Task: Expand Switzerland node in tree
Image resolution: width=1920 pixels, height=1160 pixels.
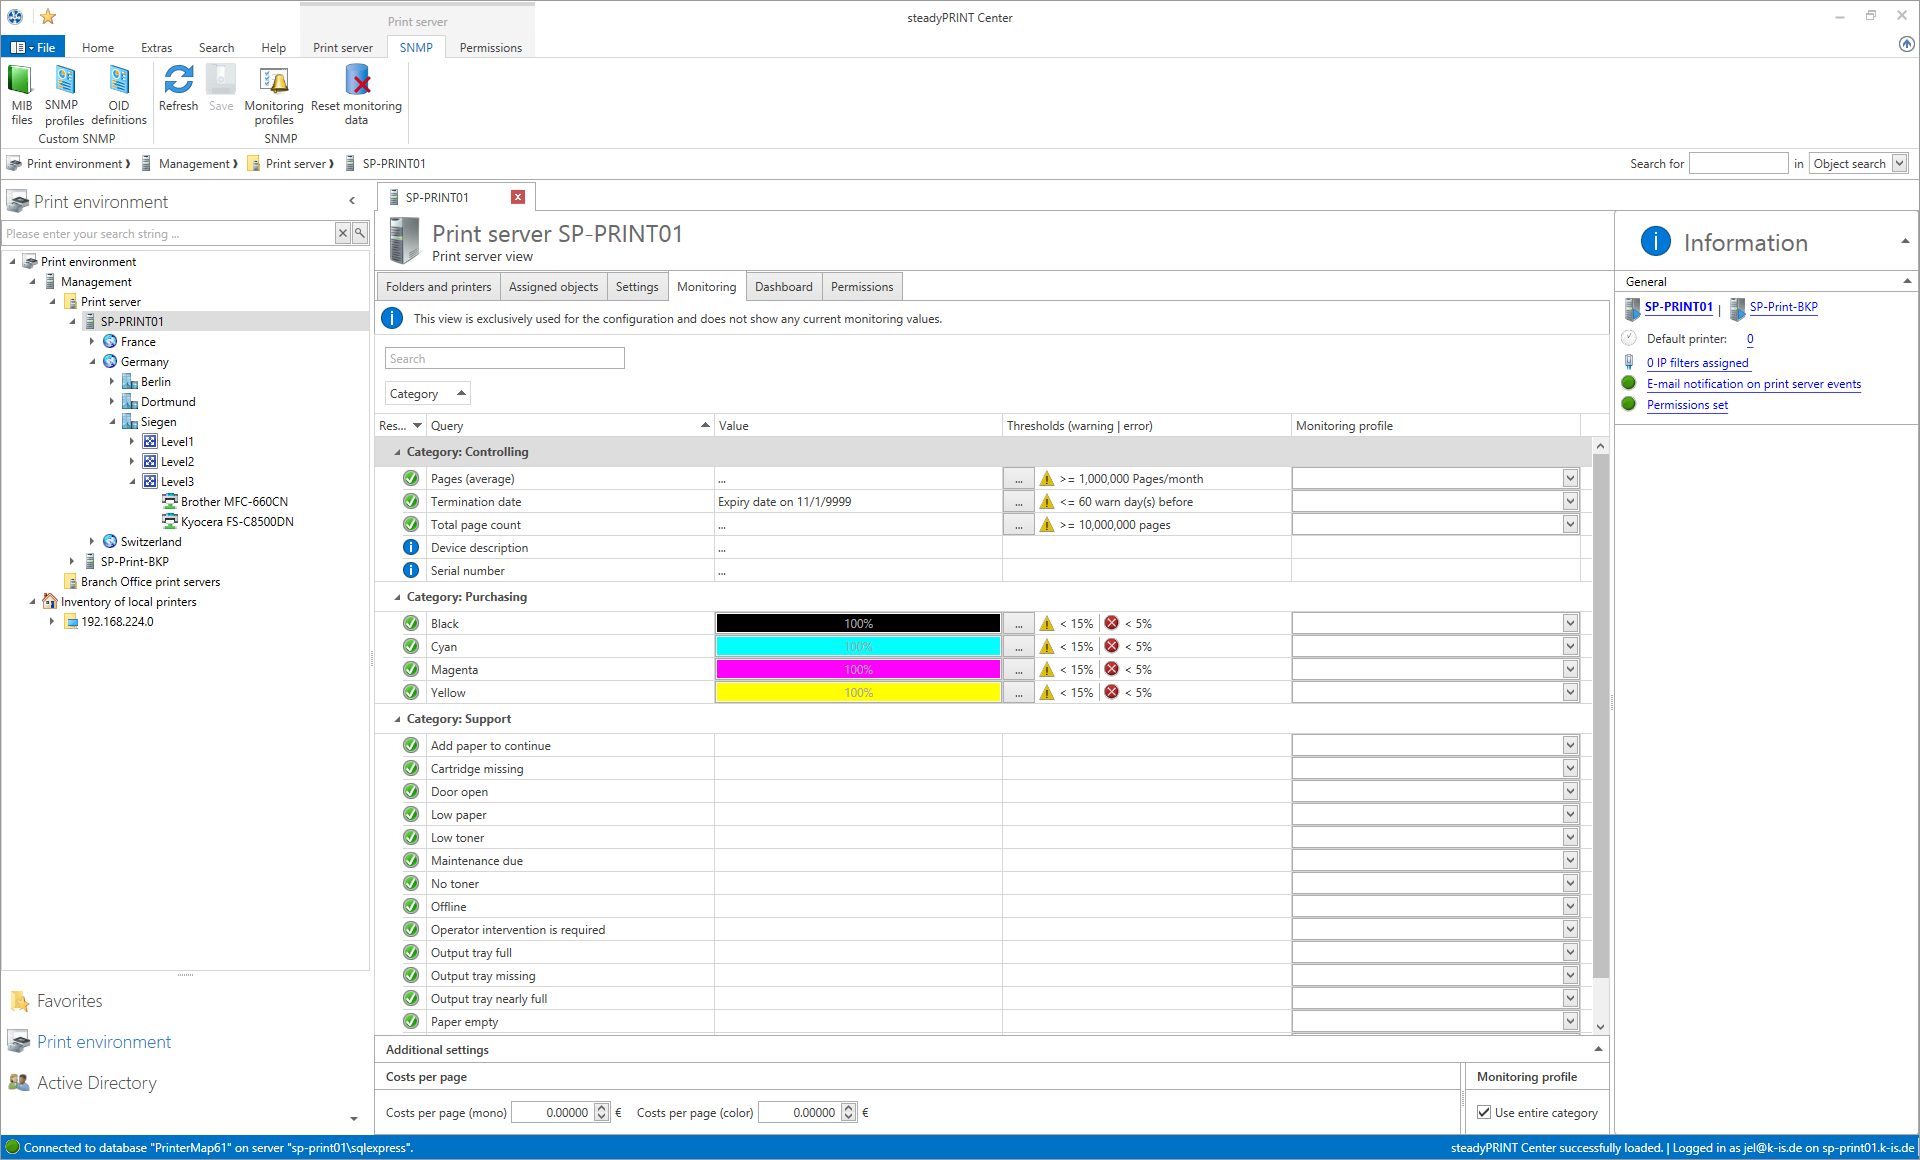Action: tap(92, 541)
